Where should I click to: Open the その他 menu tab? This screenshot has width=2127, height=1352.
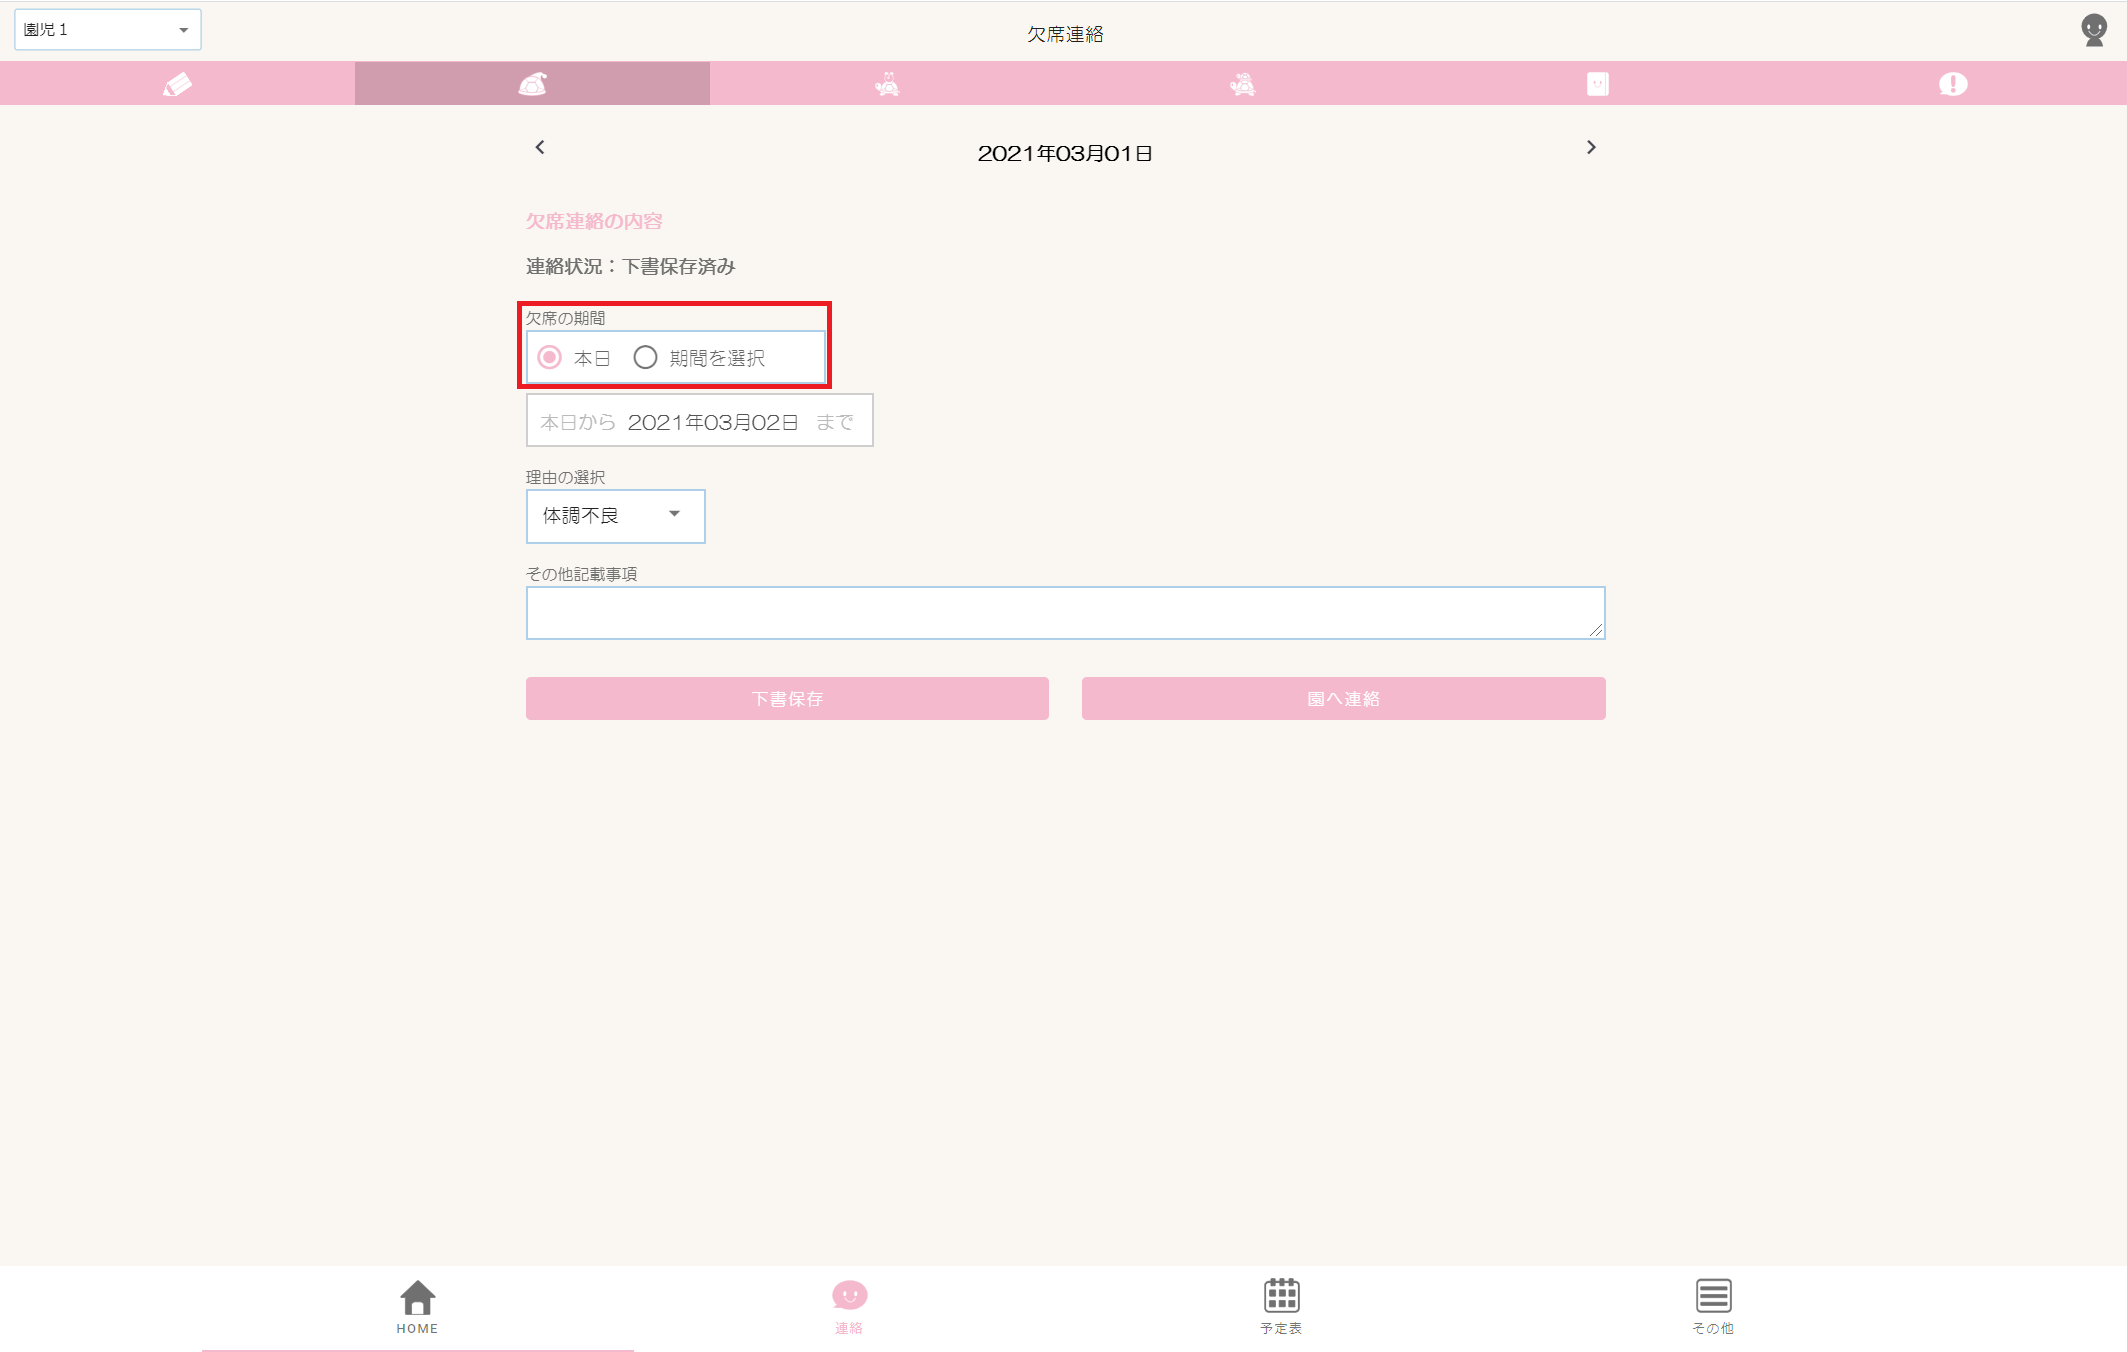pyautogui.click(x=1713, y=1307)
